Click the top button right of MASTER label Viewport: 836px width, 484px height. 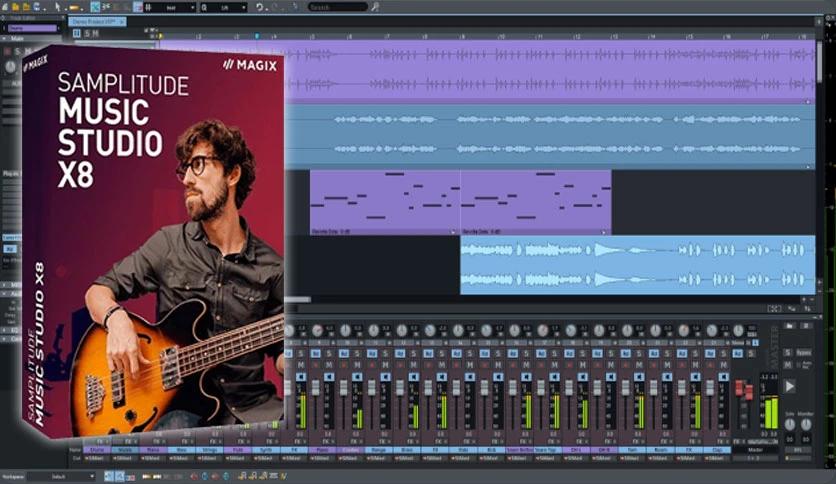coord(789,326)
